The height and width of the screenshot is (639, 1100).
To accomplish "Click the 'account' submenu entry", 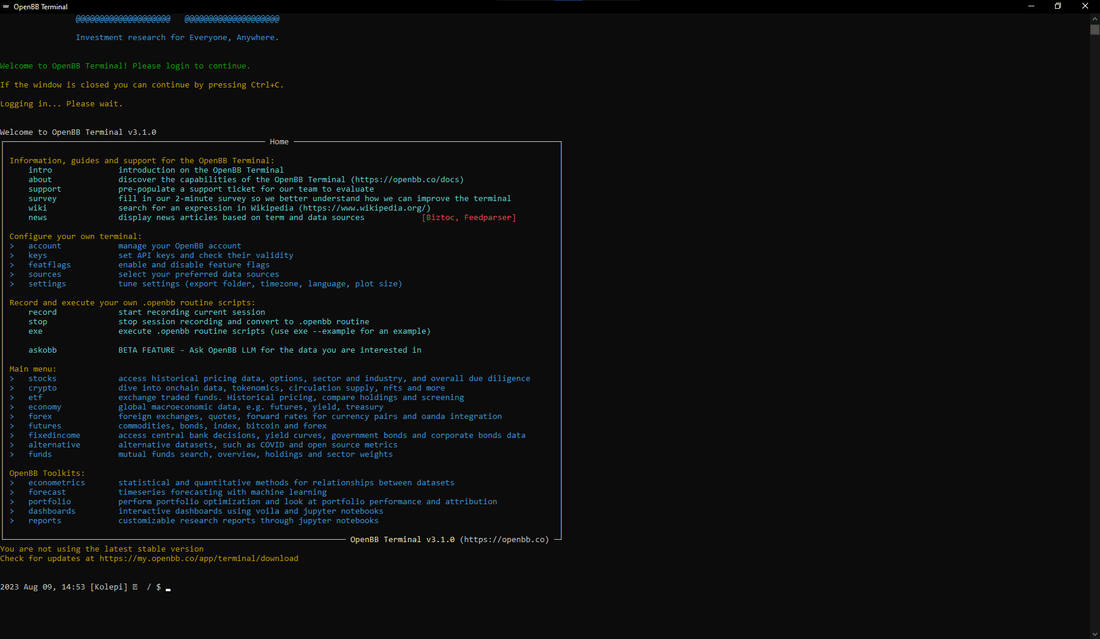I will [x=45, y=245].
